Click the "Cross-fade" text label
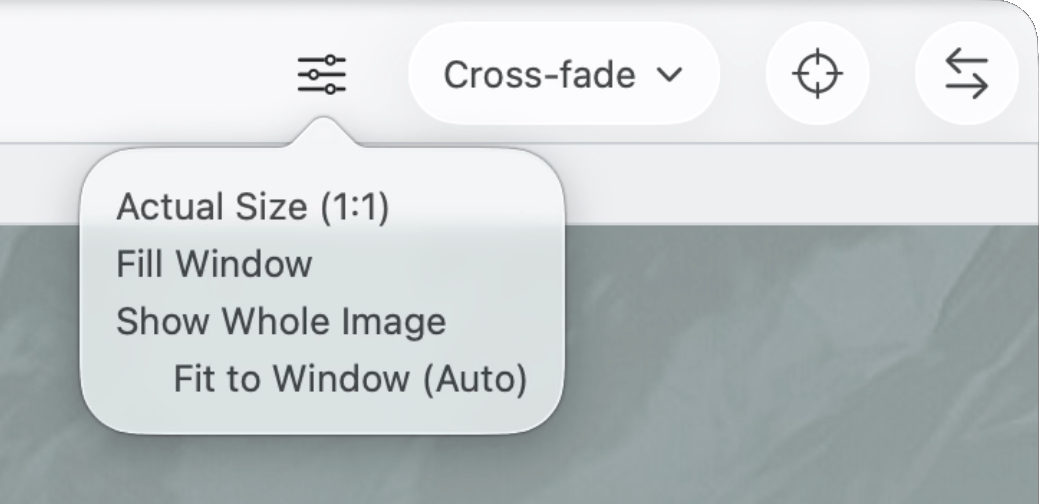 point(539,75)
